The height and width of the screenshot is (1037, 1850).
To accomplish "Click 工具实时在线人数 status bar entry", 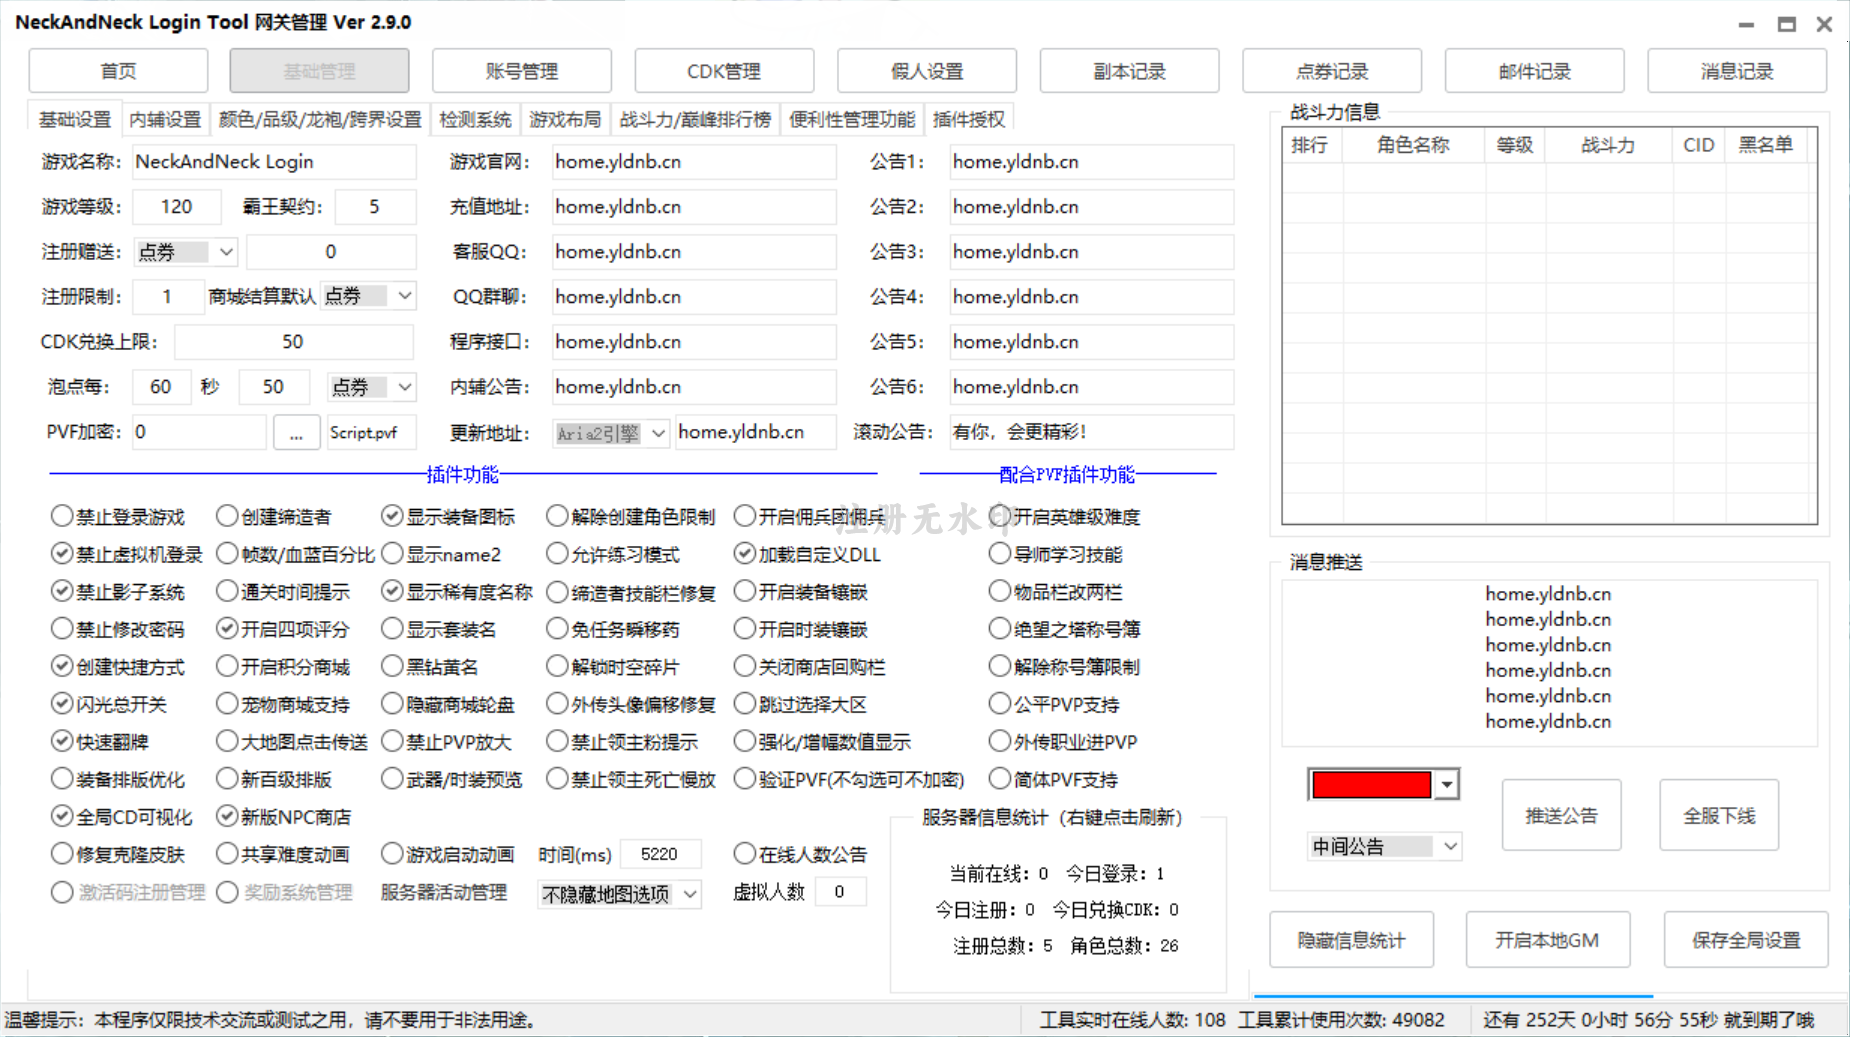I will tap(1132, 1020).
